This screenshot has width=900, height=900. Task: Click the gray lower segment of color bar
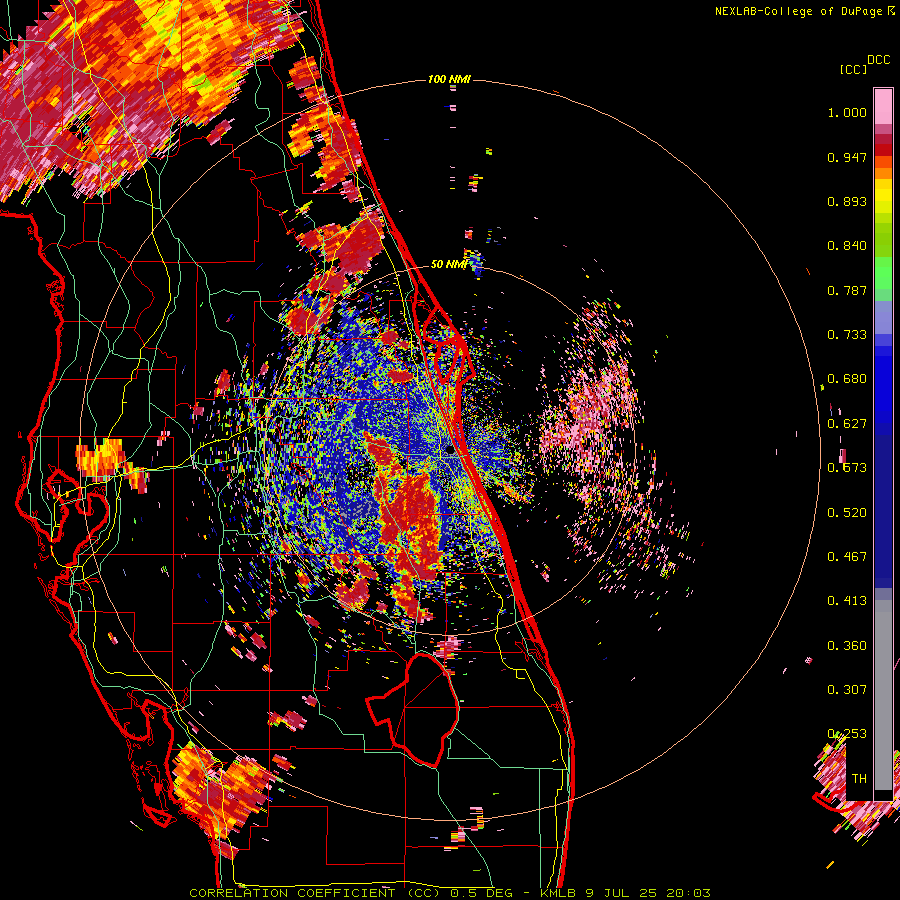[883, 695]
